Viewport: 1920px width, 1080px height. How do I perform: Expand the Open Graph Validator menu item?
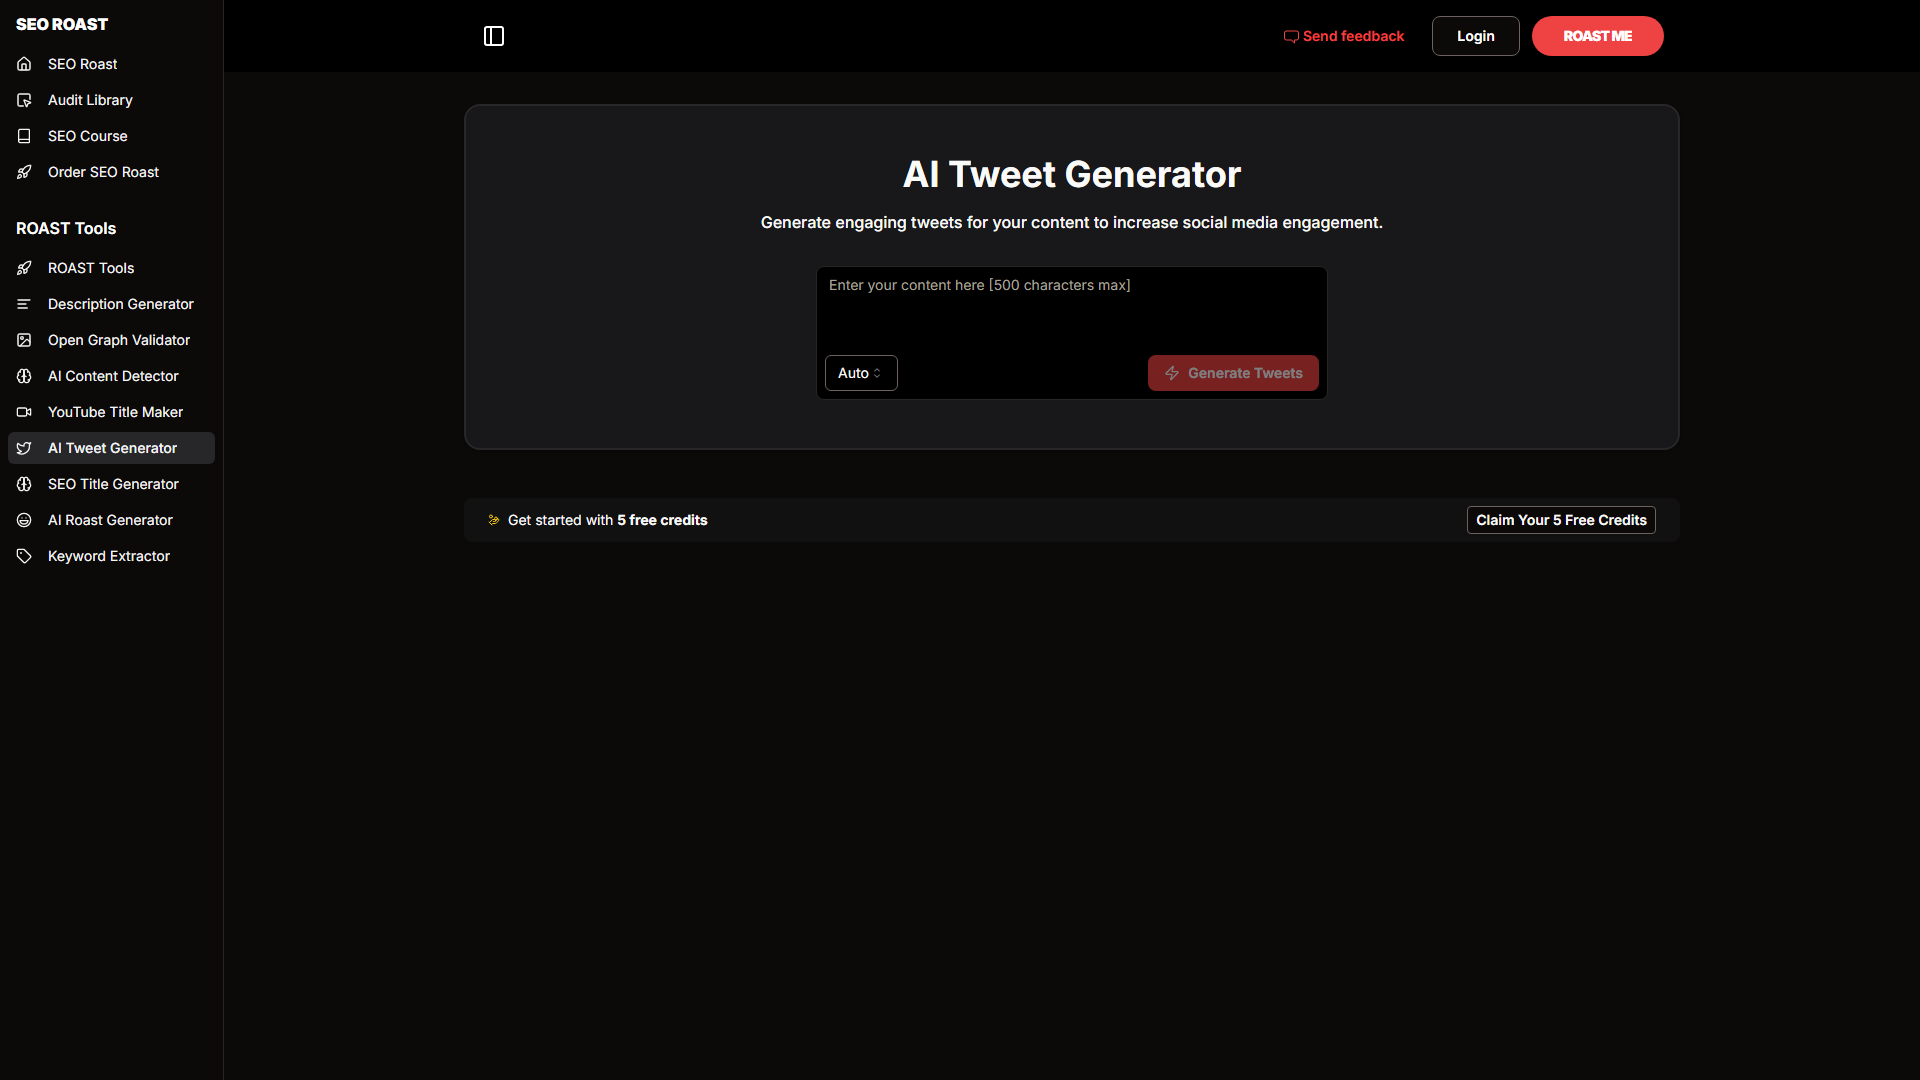[119, 339]
